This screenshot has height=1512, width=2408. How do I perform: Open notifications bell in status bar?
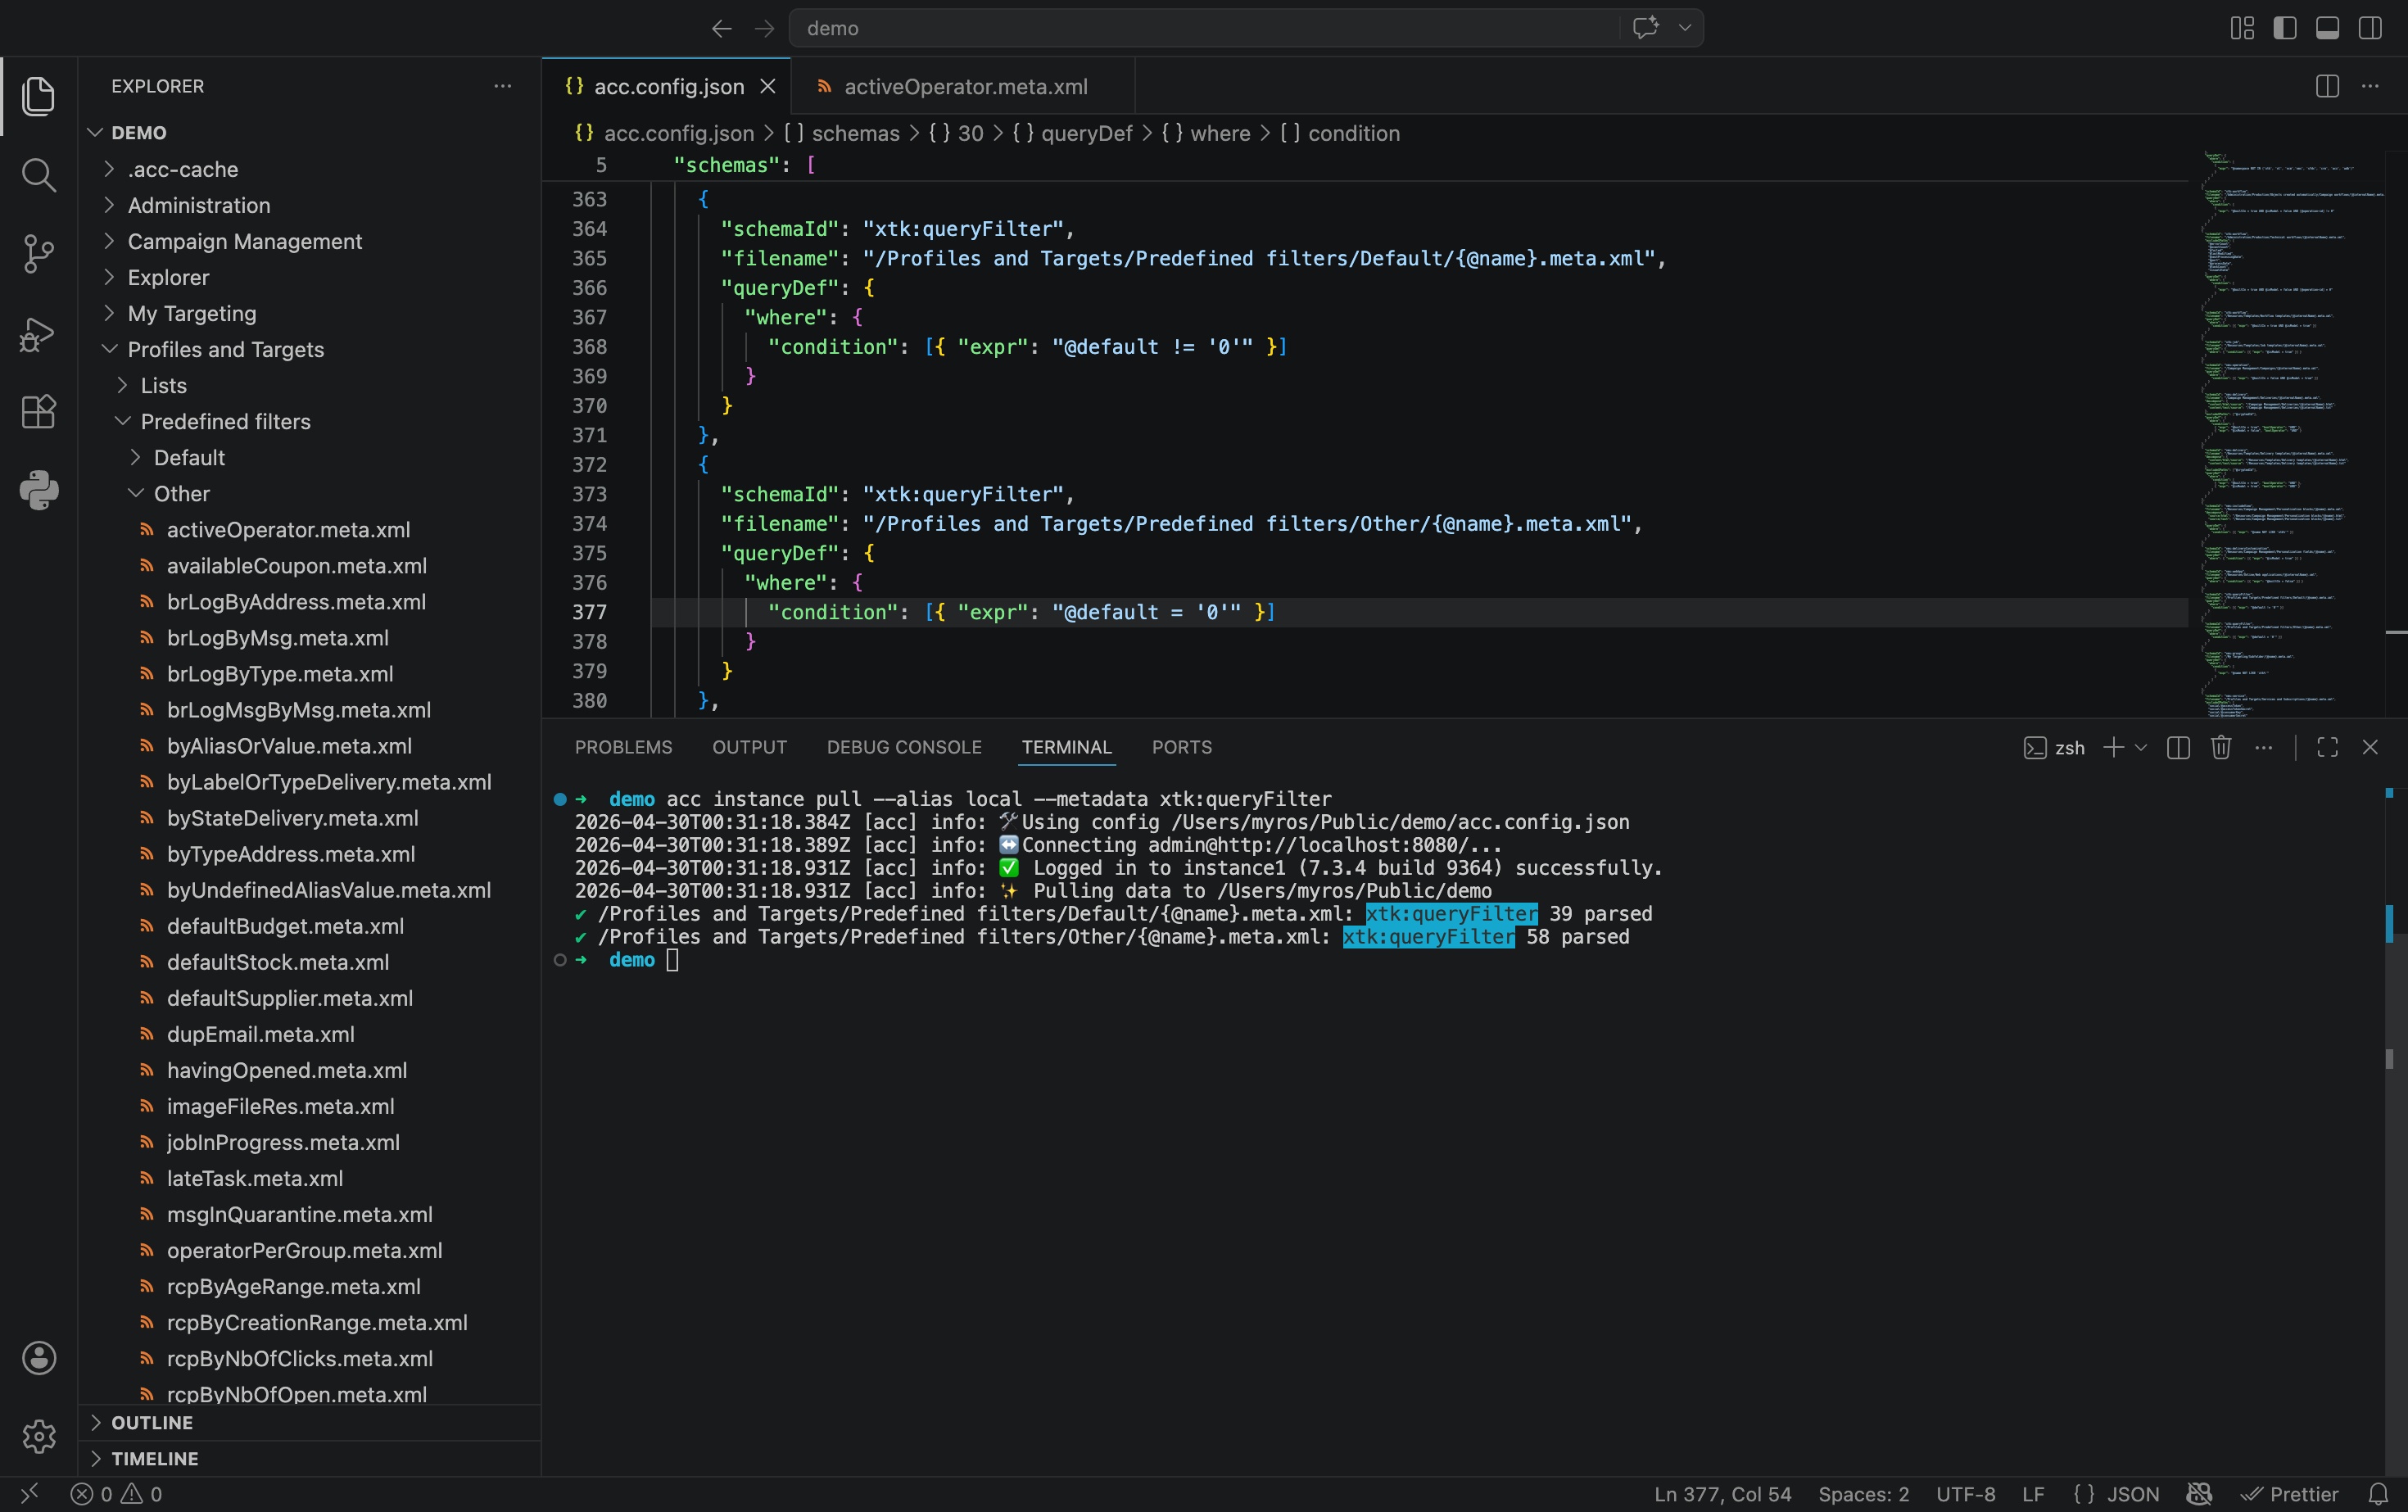coord(2379,1494)
